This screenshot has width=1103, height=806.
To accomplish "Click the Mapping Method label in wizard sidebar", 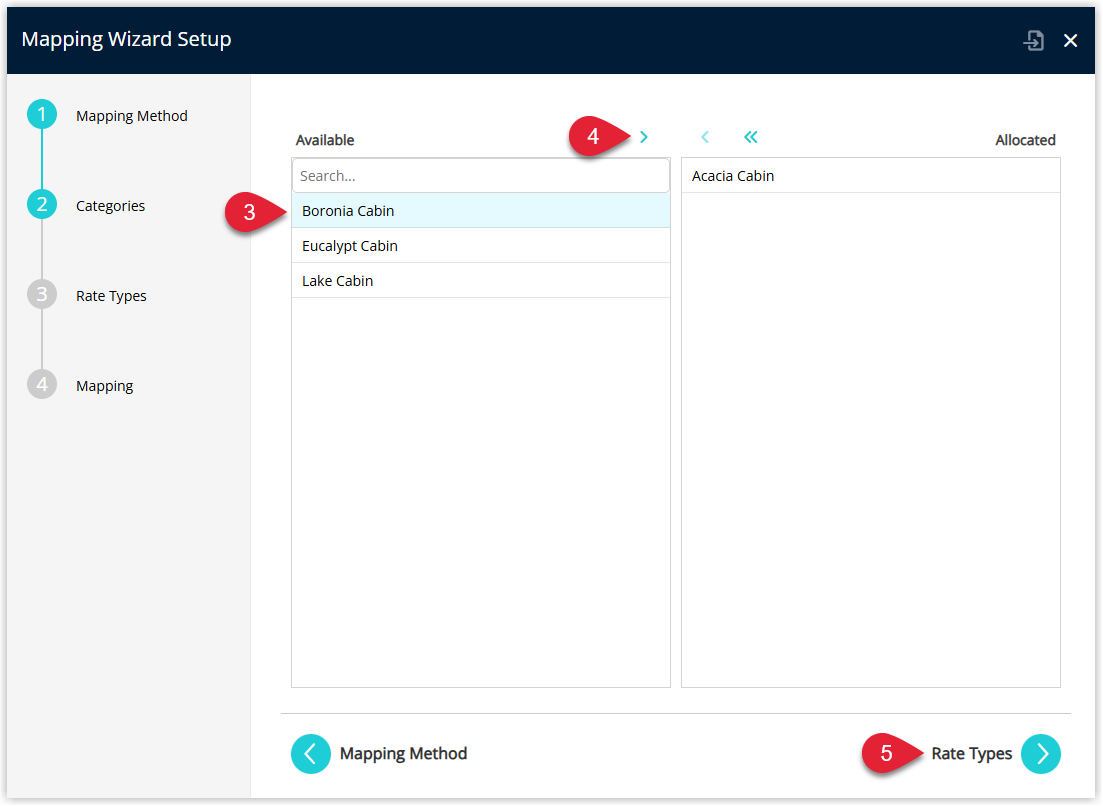I will click(x=132, y=116).
